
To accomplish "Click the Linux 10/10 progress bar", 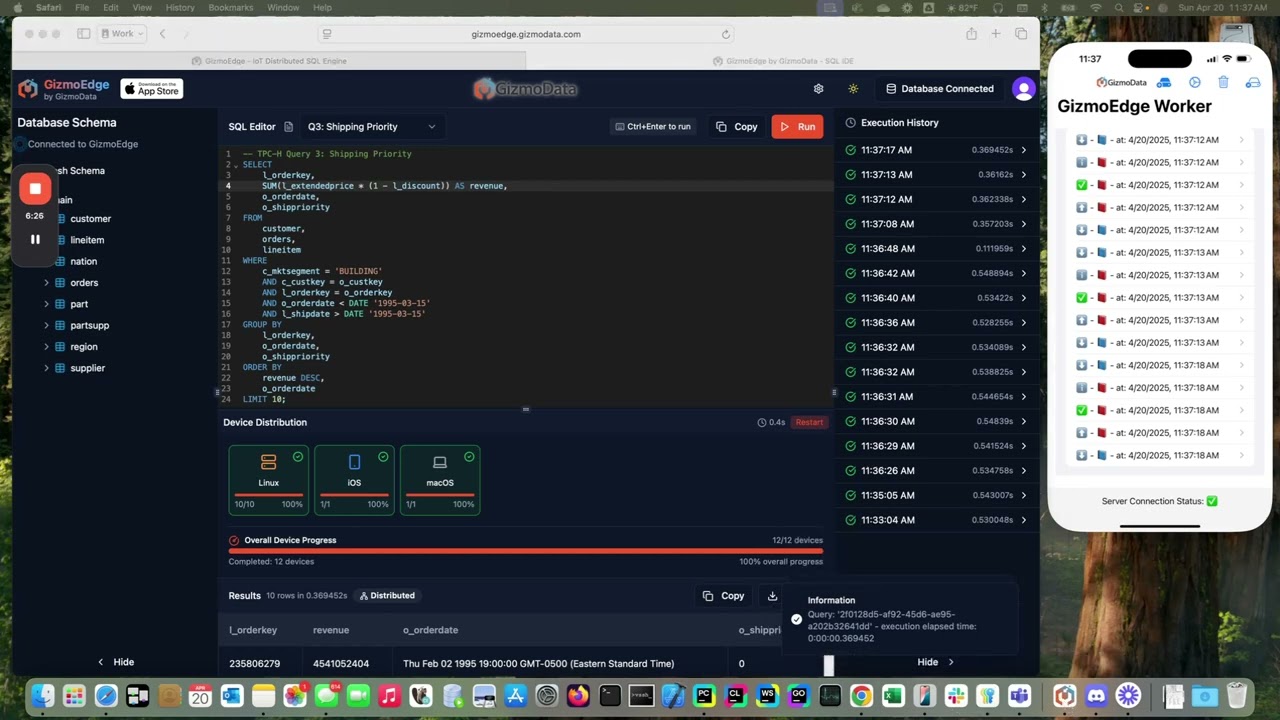I will point(268,495).
